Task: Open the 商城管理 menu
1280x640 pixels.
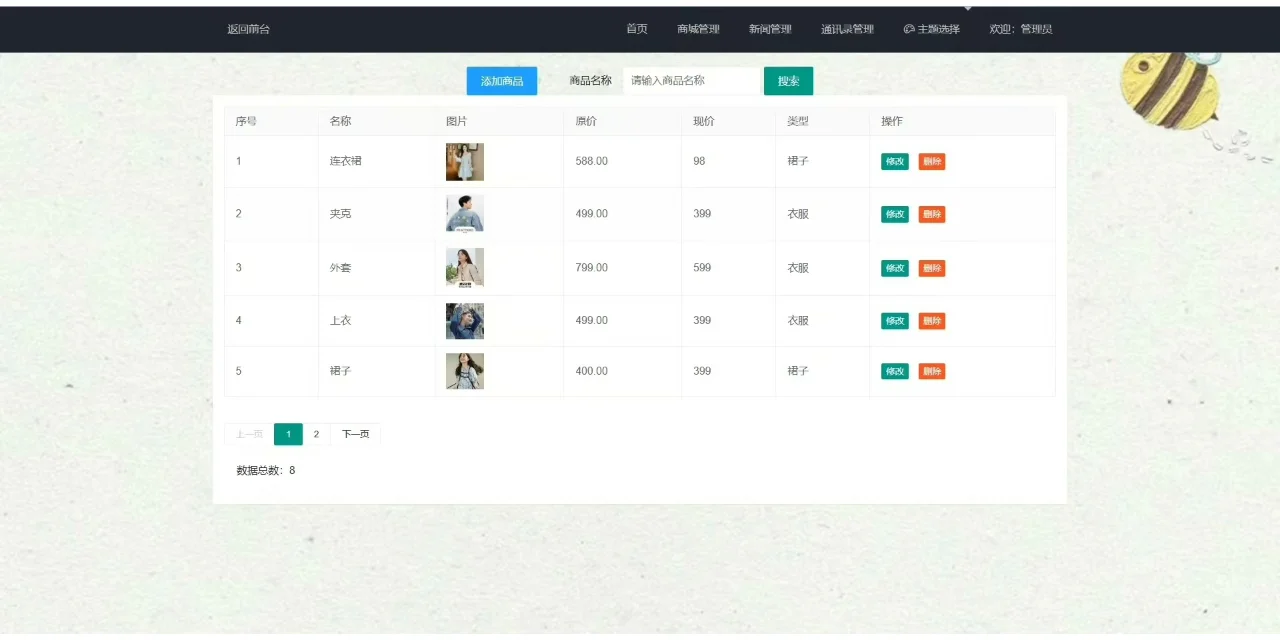Action: point(697,29)
